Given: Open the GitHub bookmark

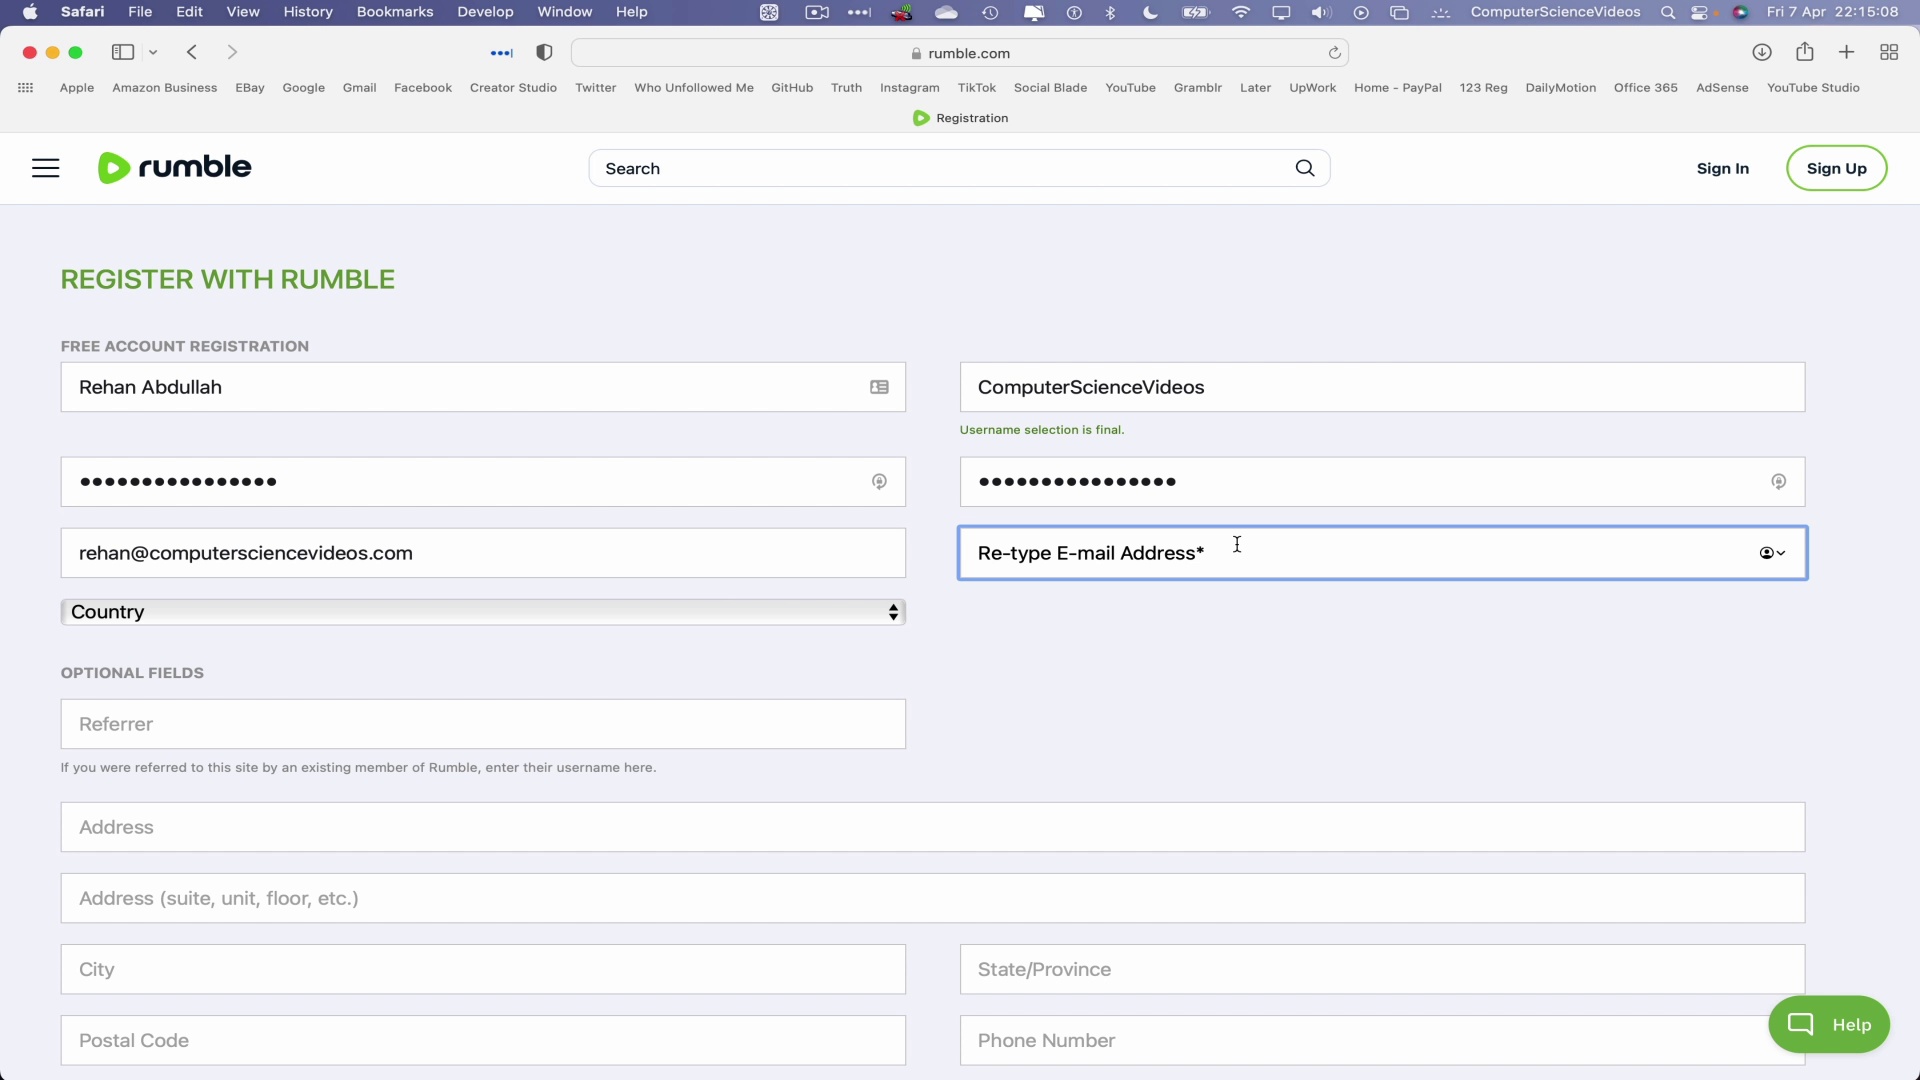Looking at the screenshot, I should click(x=791, y=88).
